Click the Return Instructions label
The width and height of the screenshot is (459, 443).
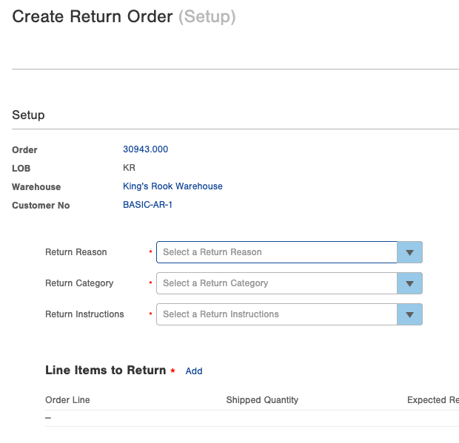pyautogui.click(x=85, y=314)
